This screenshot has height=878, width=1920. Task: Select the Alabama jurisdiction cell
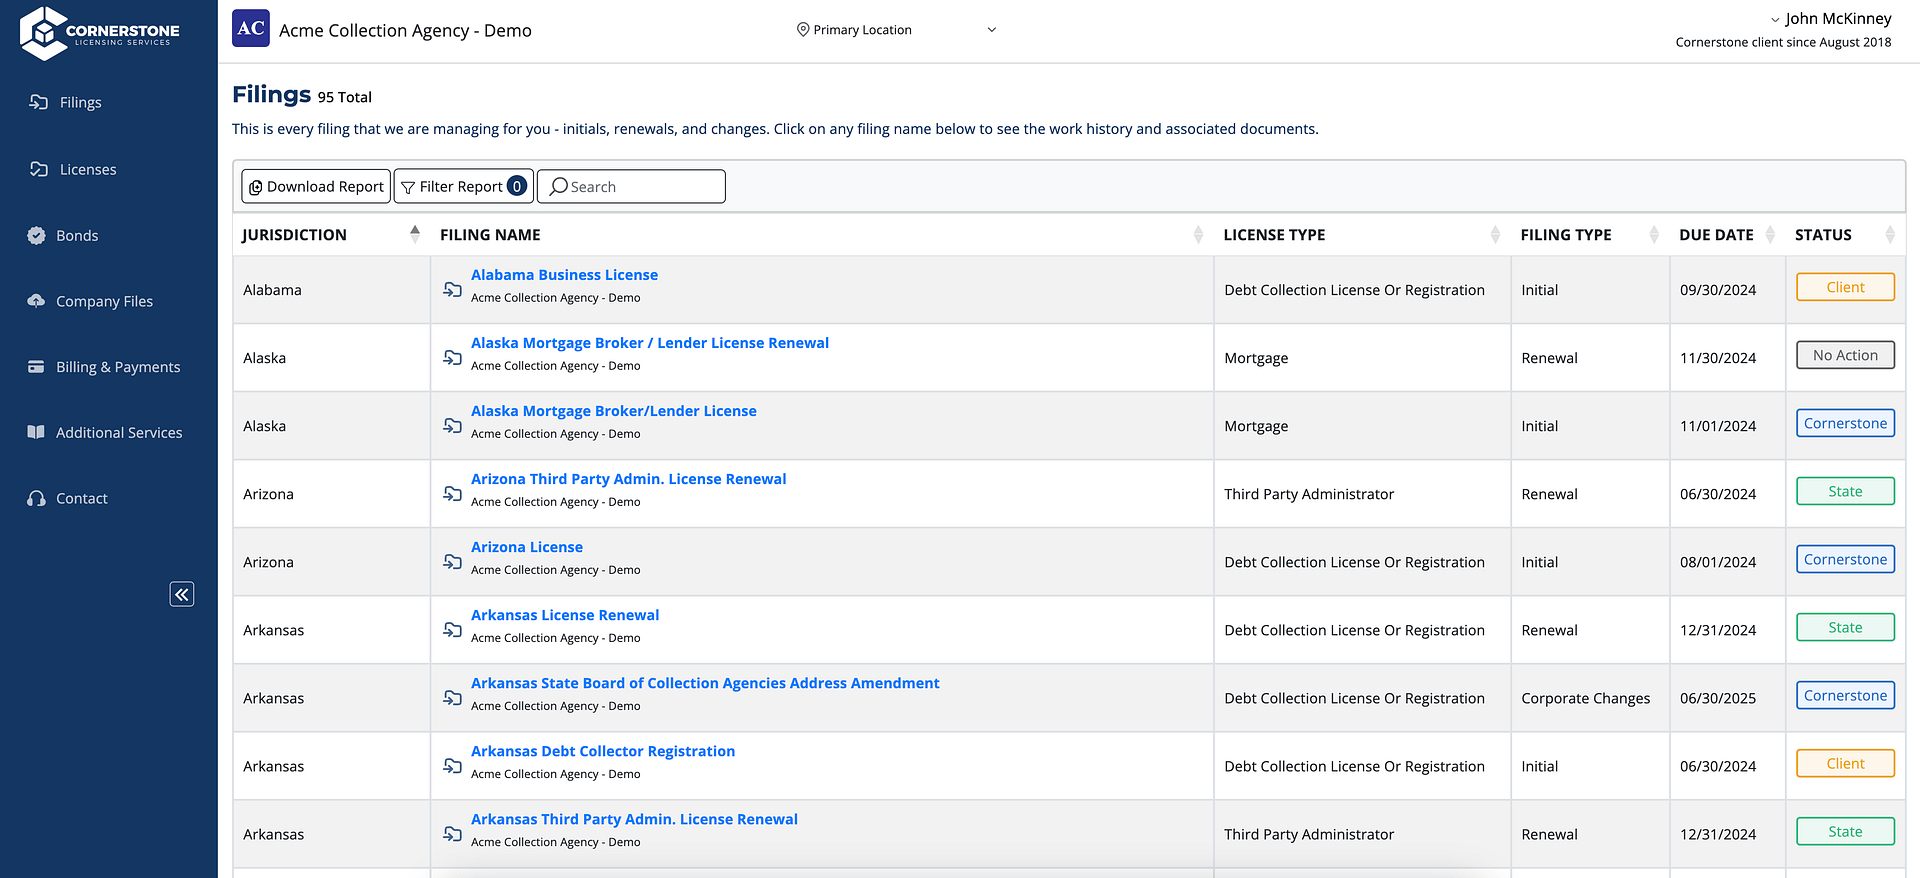pyautogui.click(x=331, y=290)
